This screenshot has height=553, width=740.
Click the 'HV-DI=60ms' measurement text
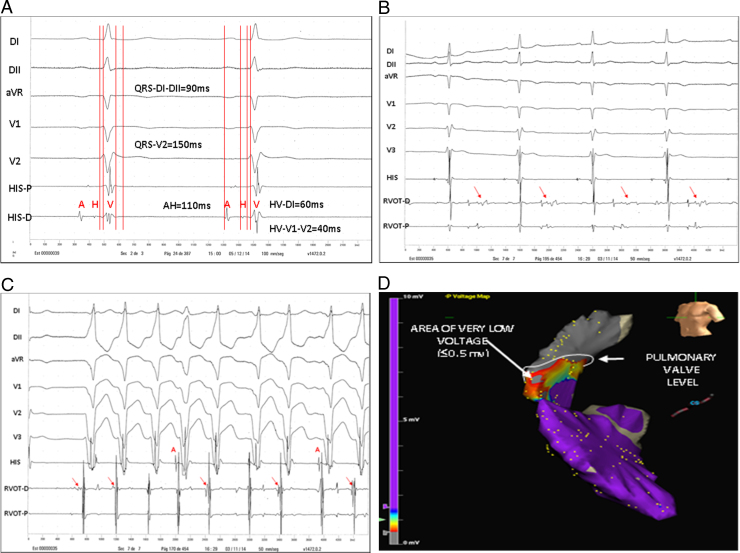296,204
